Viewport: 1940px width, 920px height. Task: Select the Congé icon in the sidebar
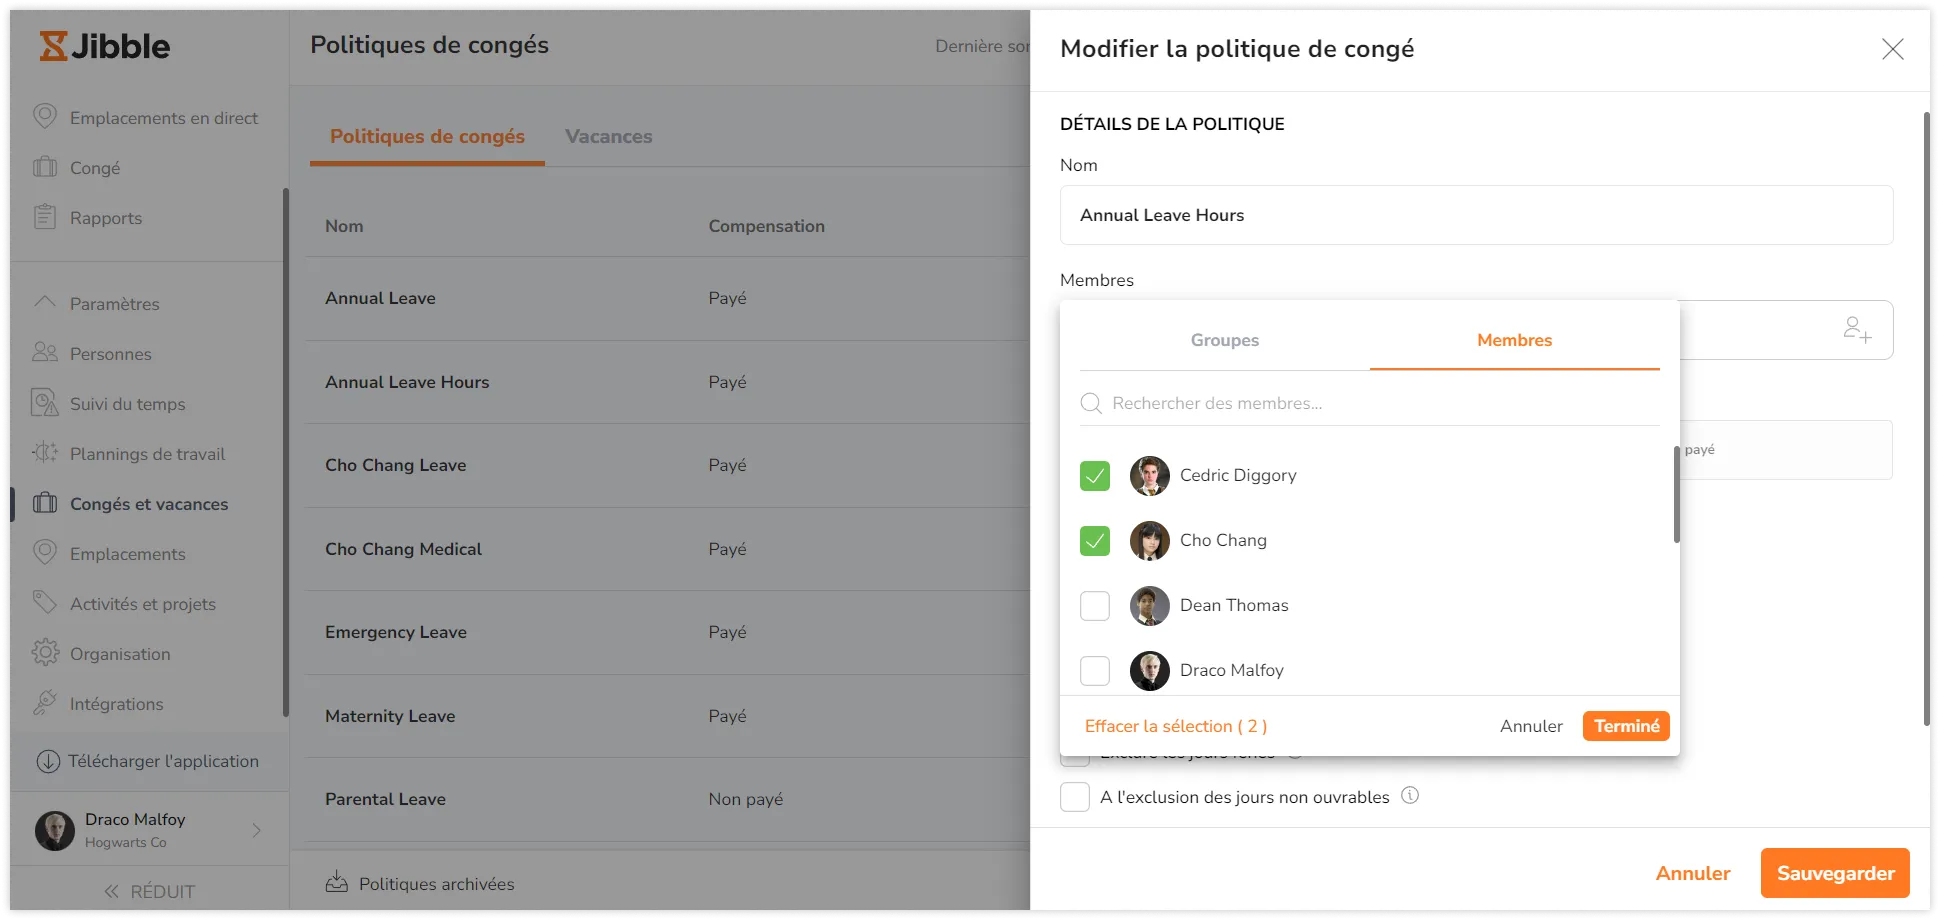pos(44,167)
